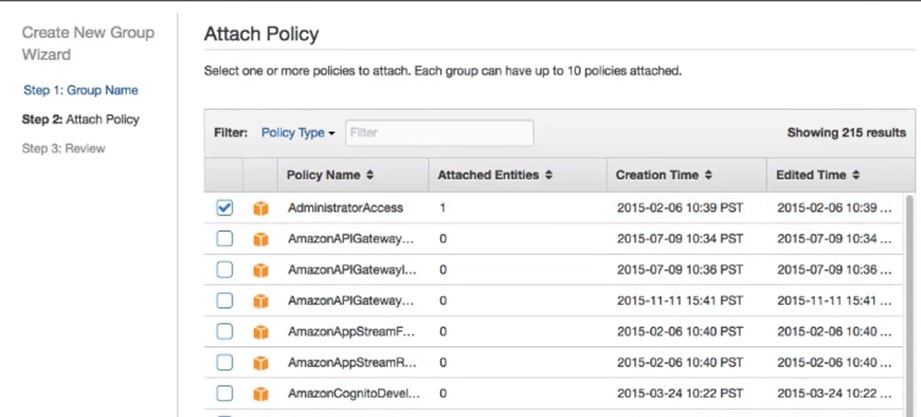921x417 pixels.
Task: Focus the policy Filter text field
Action: 439,133
